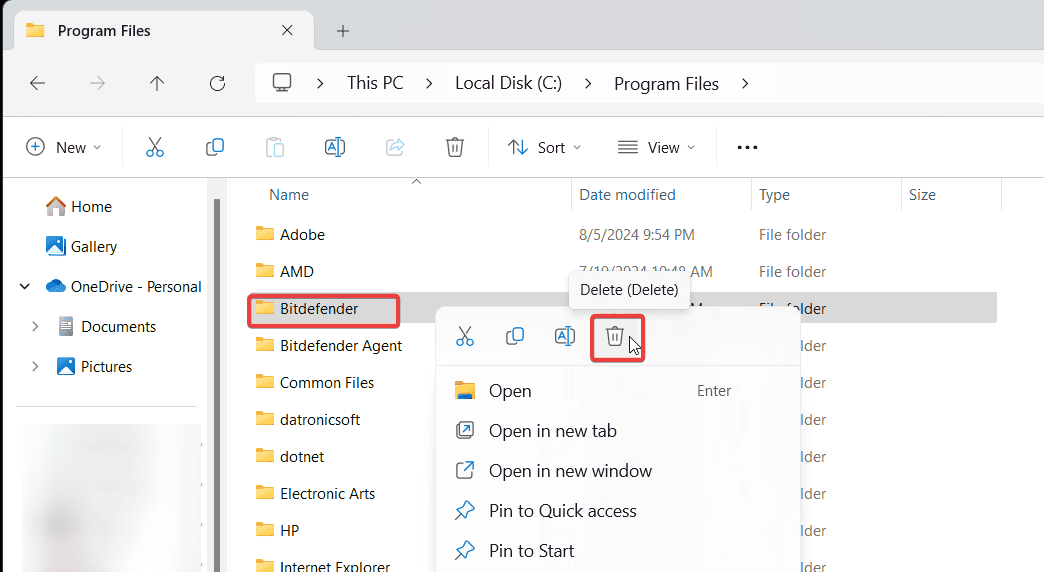Close the Program Files tab
Image resolution: width=1044 pixels, height=572 pixels.
(287, 31)
